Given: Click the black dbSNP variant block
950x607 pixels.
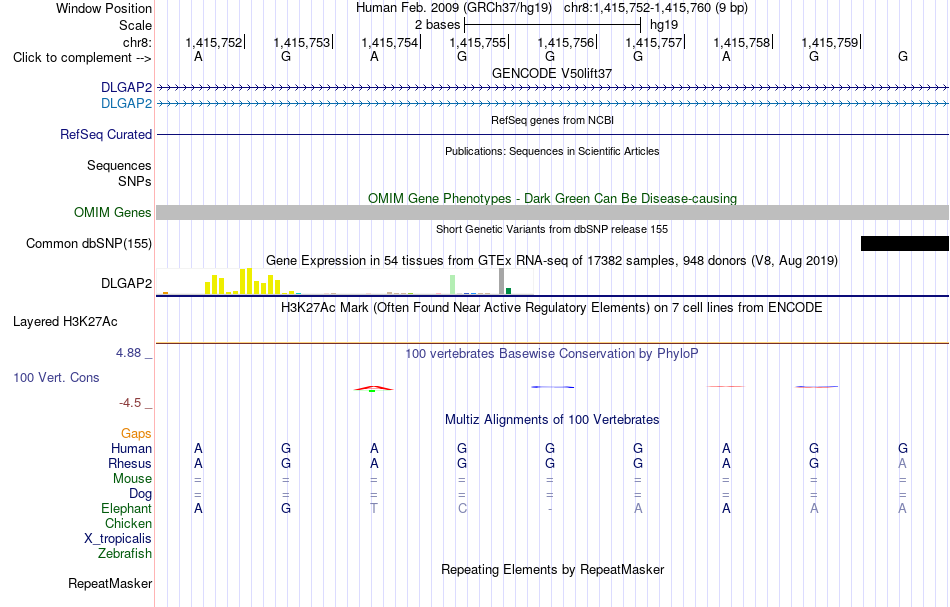Looking at the screenshot, I should [905, 244].
